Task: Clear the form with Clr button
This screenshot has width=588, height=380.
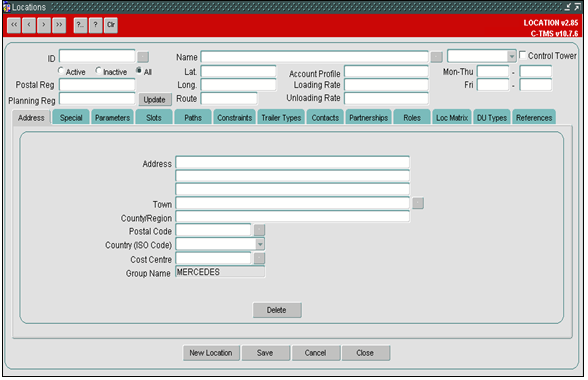Action: click(111, 25)
